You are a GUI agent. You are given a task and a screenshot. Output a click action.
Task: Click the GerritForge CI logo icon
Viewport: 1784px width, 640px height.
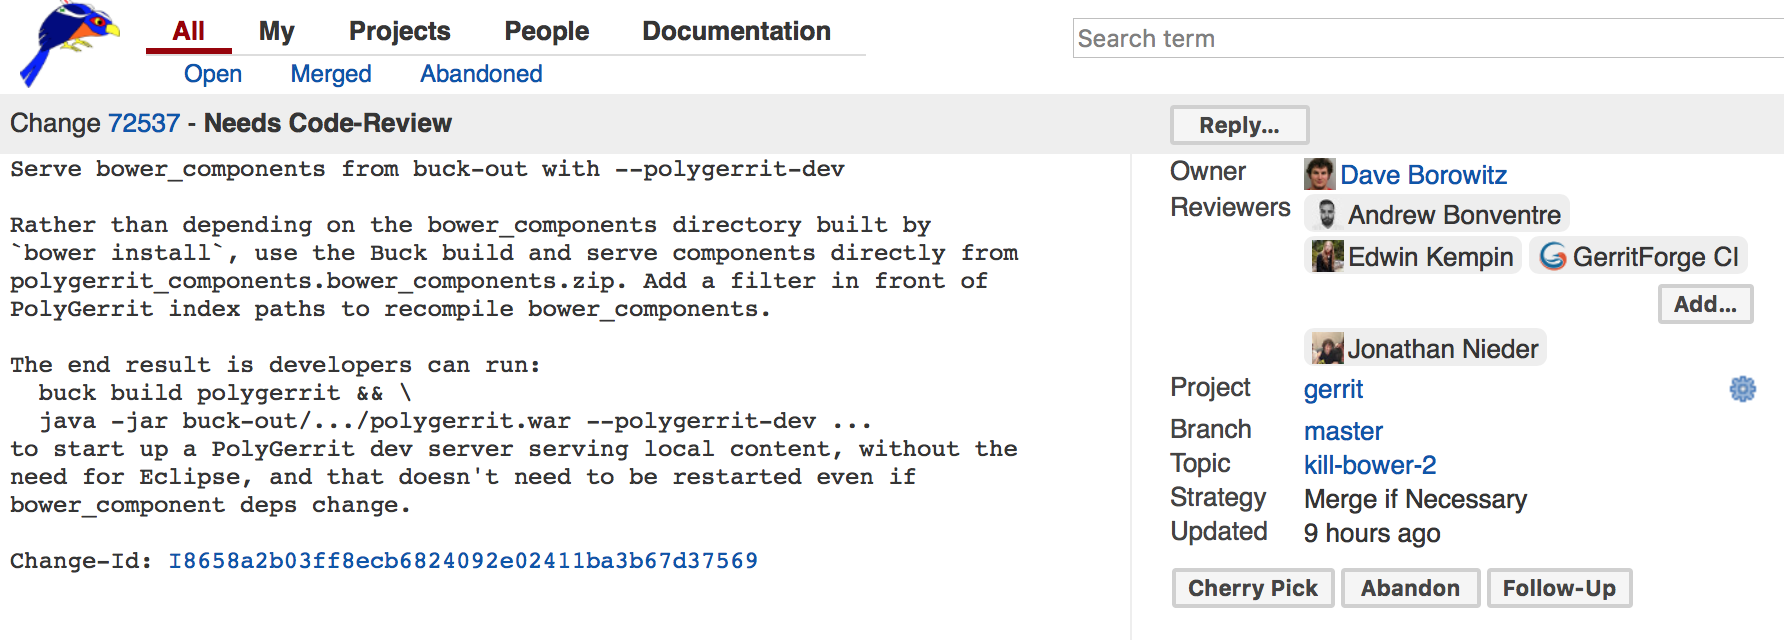[1552, 257]
